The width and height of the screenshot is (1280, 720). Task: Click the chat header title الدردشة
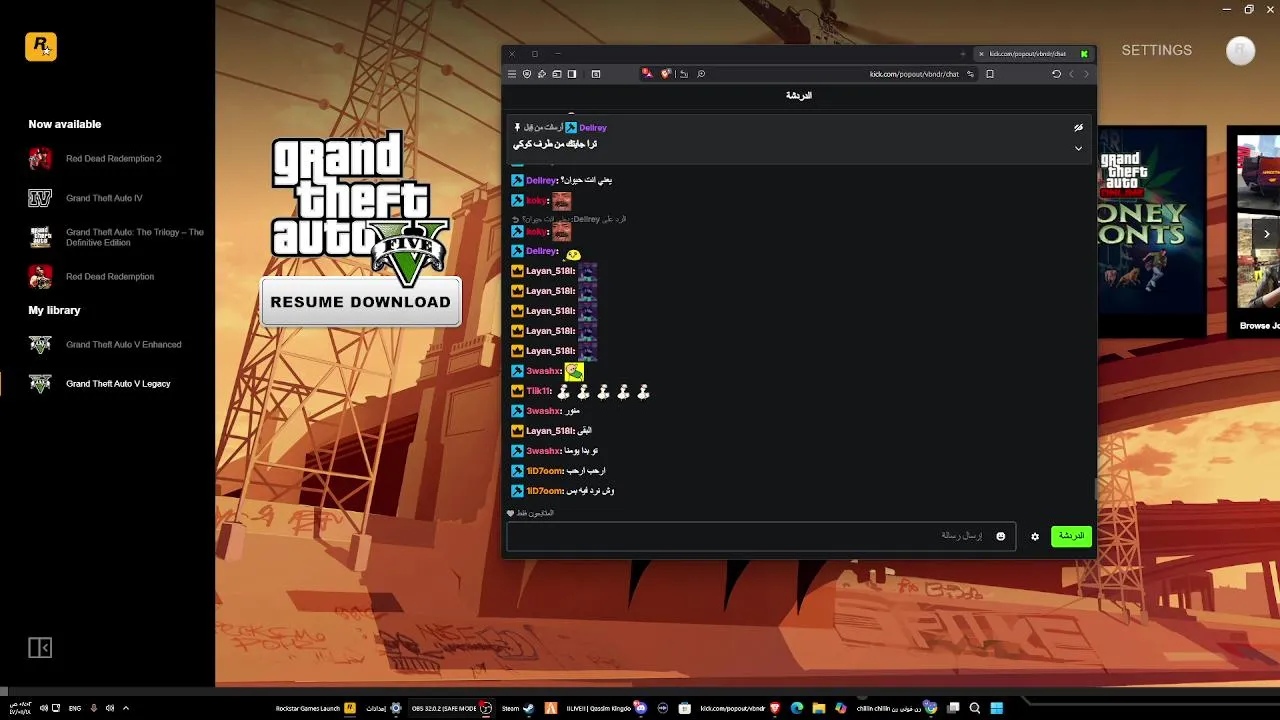799,95
